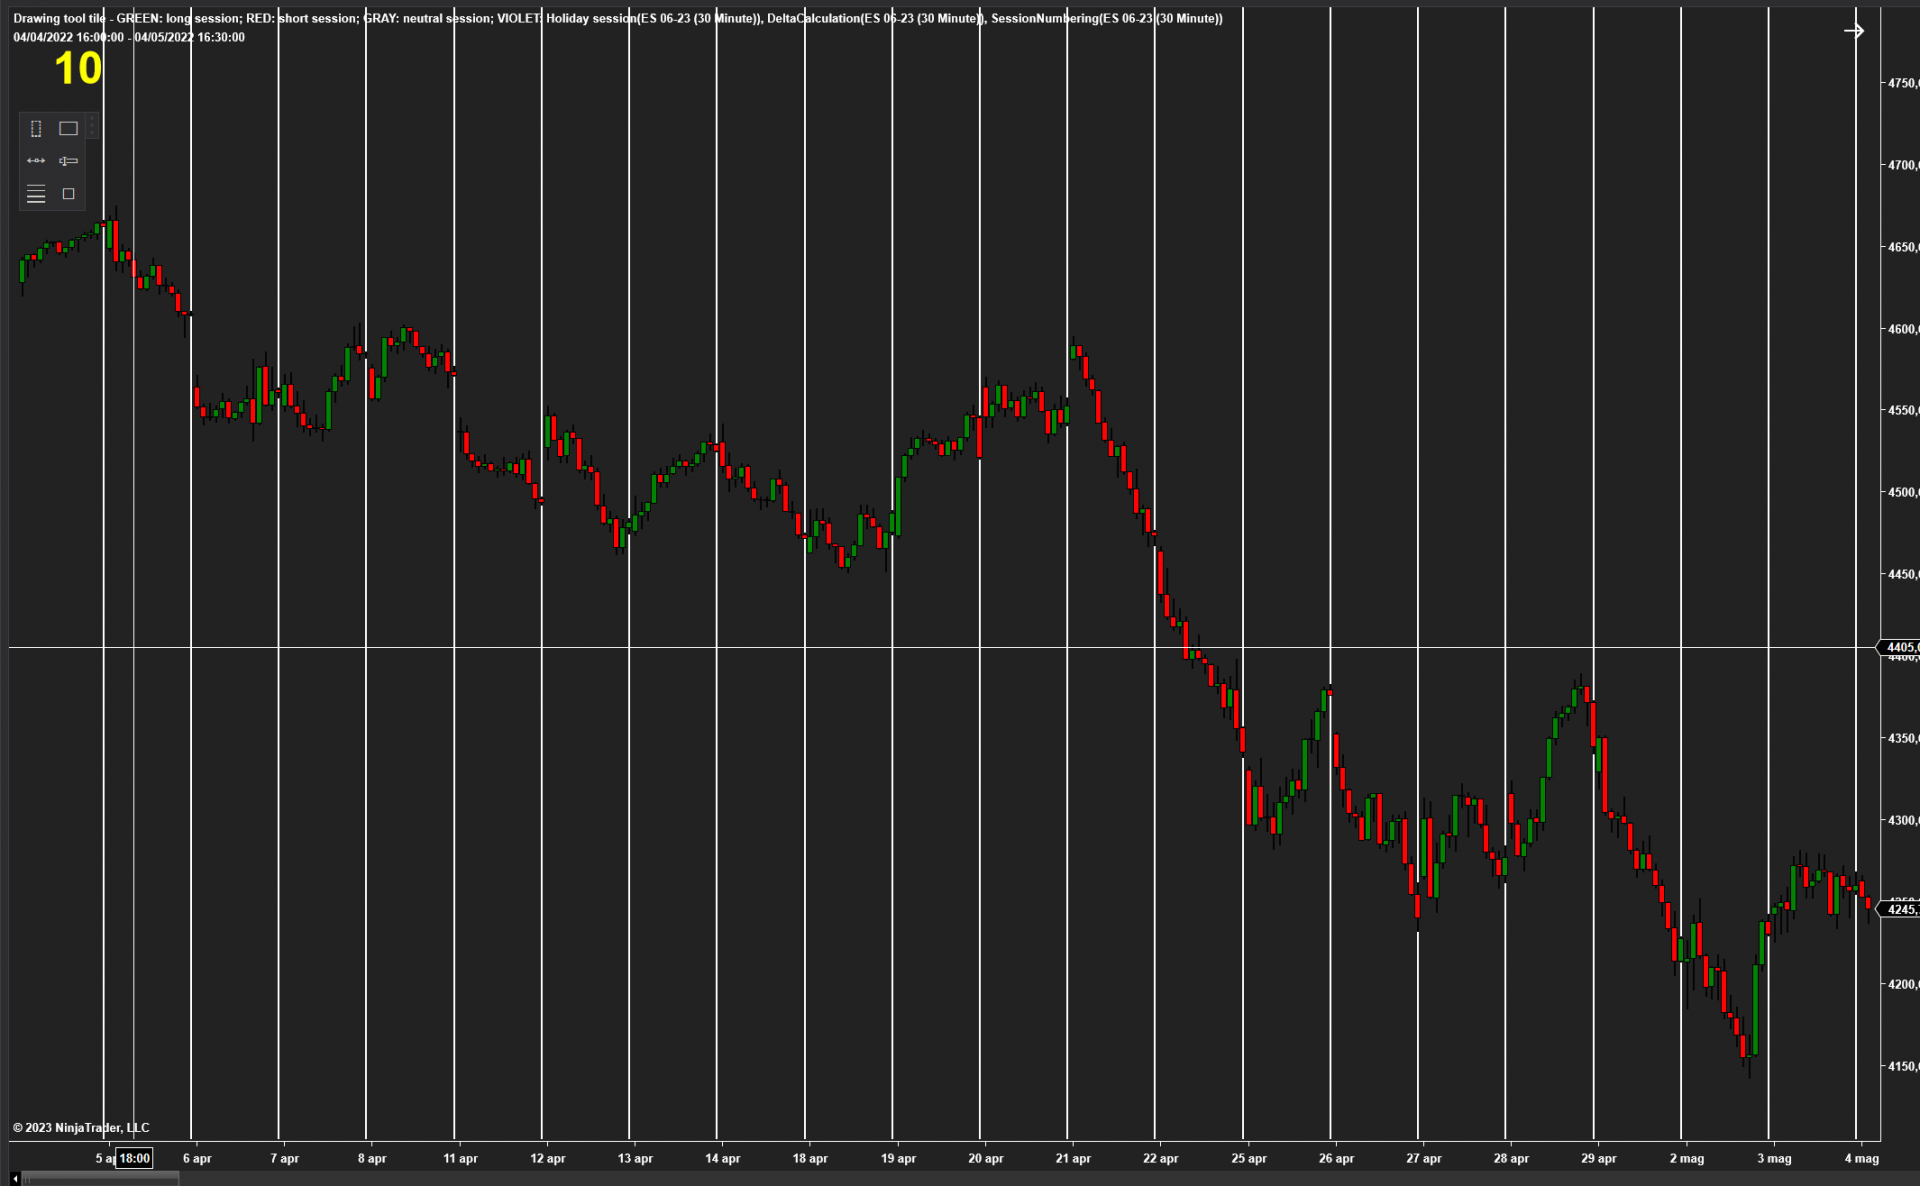This screenshot has width=1920, height=1186.
Task: Click the horizontal scrollbar thumb
Action: pos(100,1179)
